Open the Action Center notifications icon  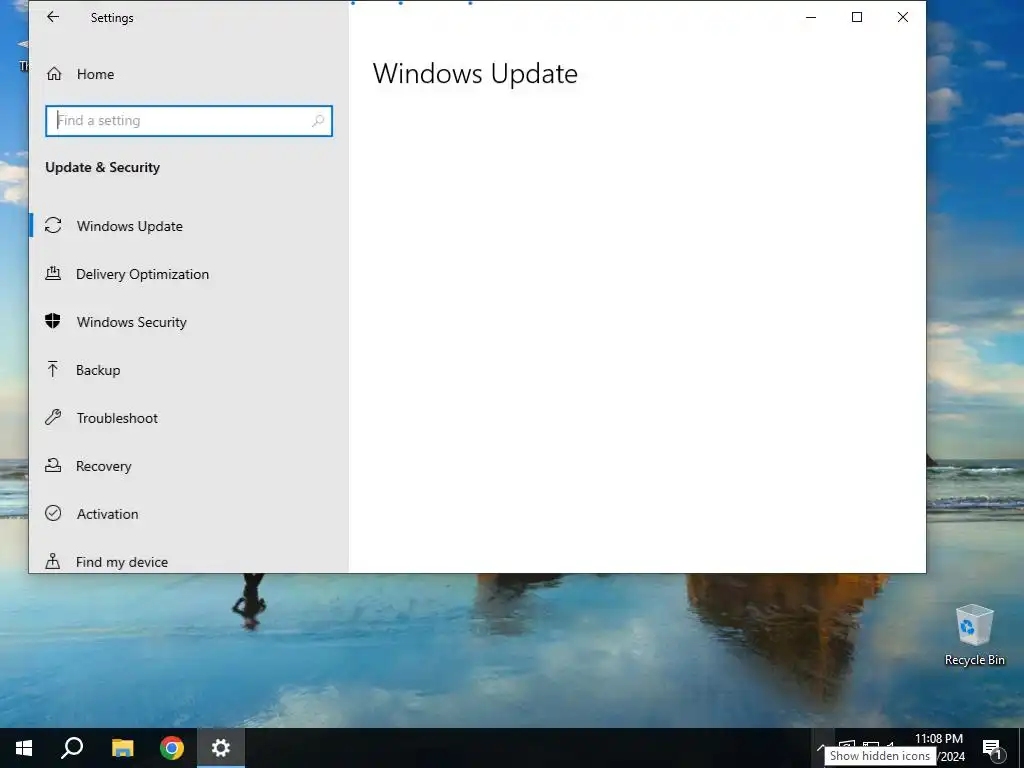[992, 748]
